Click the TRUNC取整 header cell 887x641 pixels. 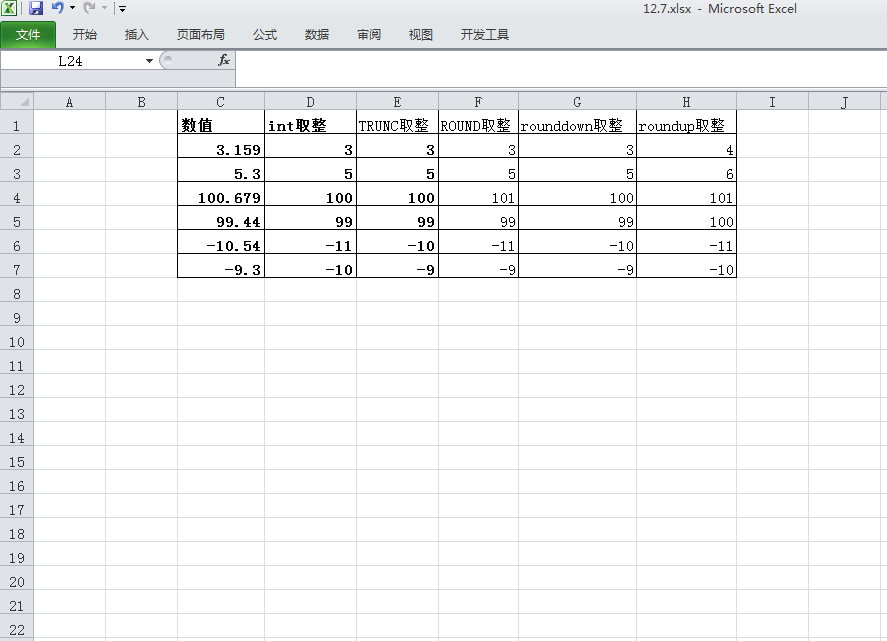pos(398,122)
